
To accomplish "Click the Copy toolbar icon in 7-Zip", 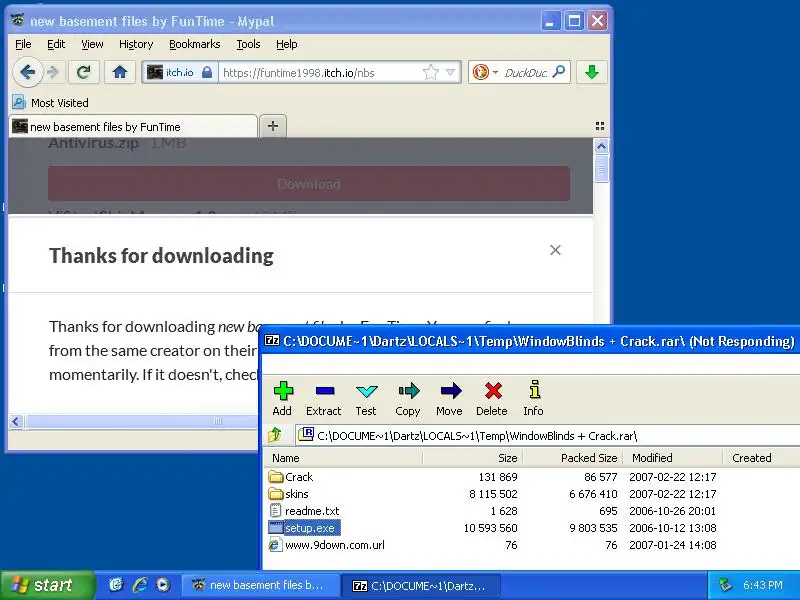I will tap(408, 398).
